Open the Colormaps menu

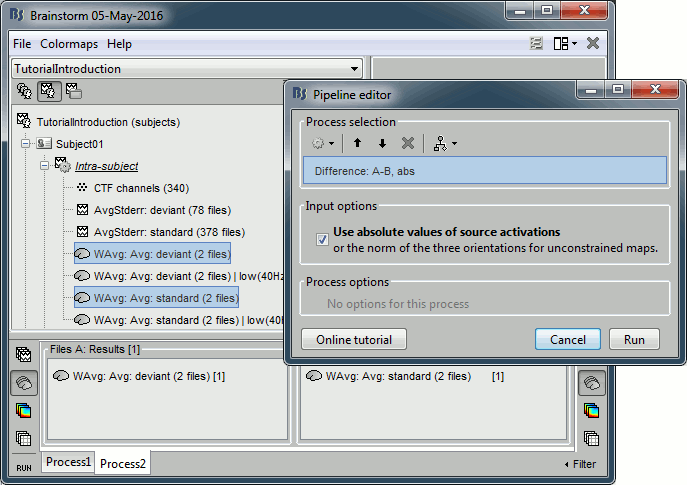[x=69, y=45]
